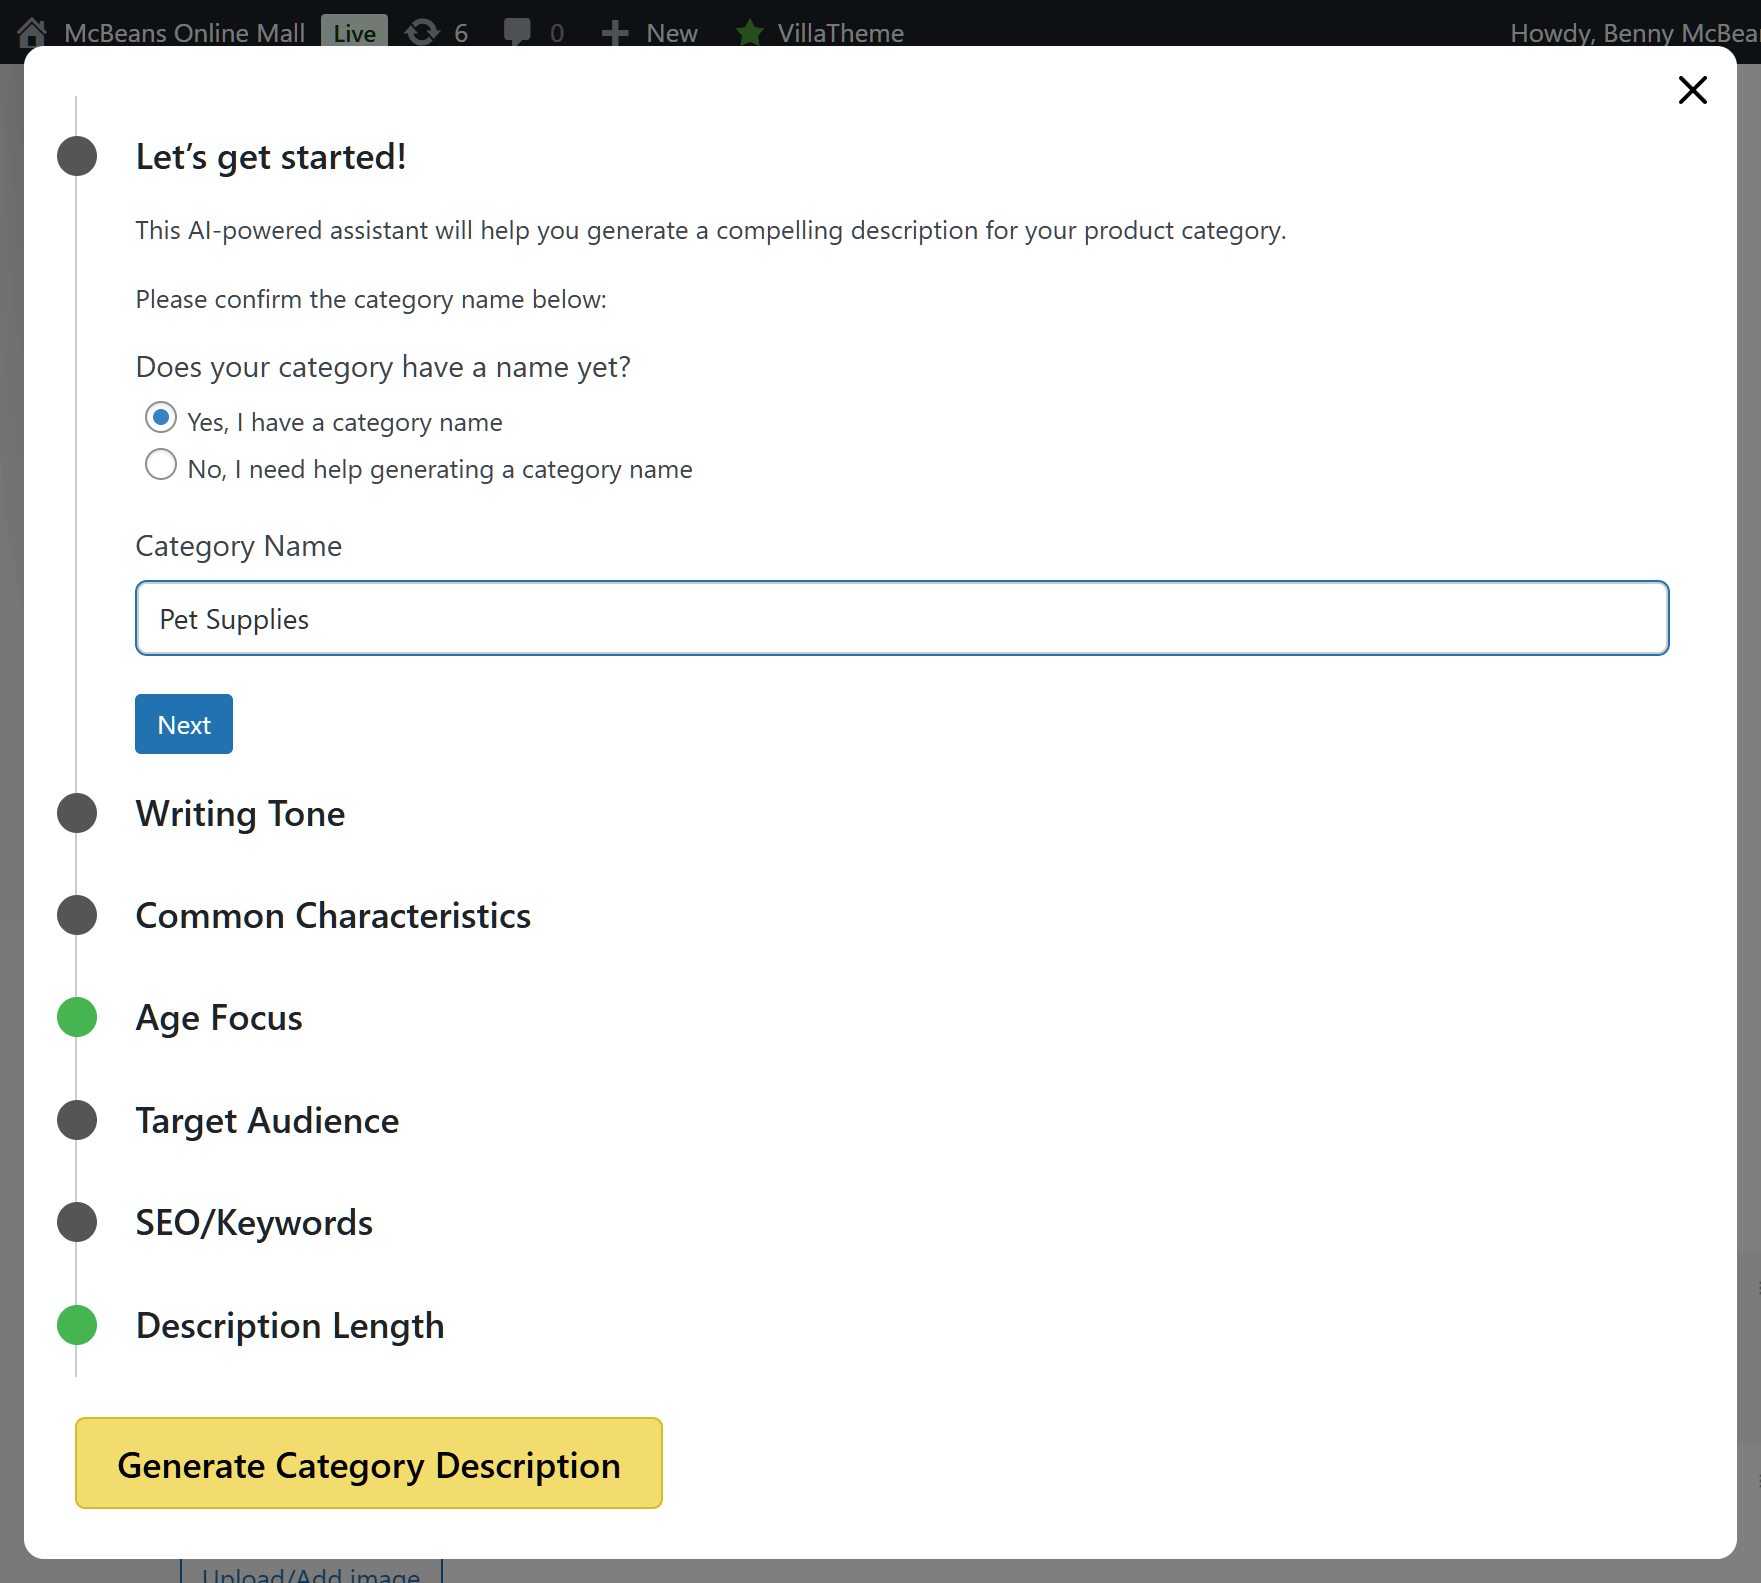This screenshot has width=1761, height=1583.
Task: Open the McBeans Online Mall site menu
Action: [184, 32]
